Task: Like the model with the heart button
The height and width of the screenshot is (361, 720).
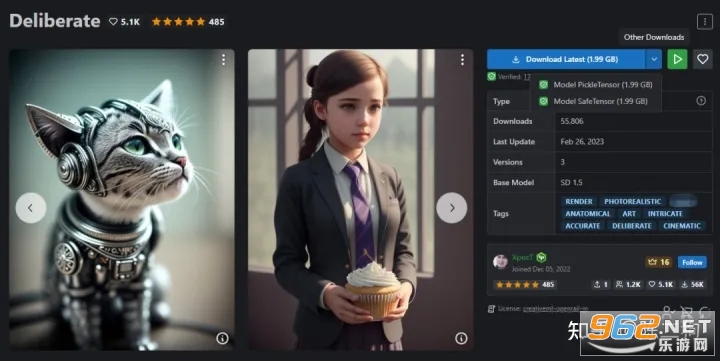Action: [703, 59]
